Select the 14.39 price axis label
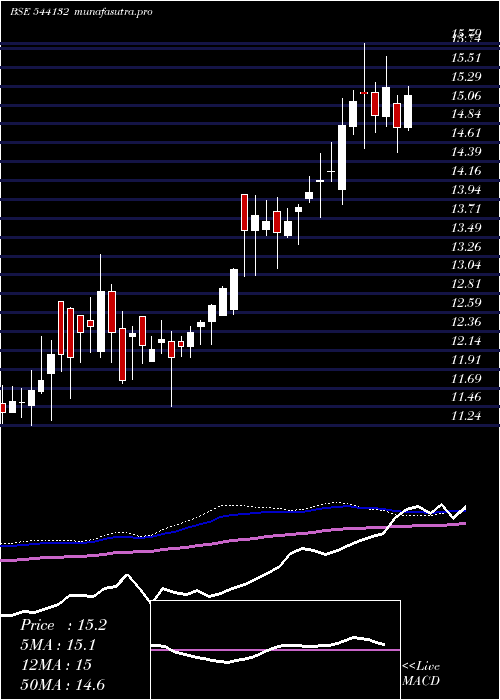The height and width of the screenshot is (700, 500). (466, 152)
